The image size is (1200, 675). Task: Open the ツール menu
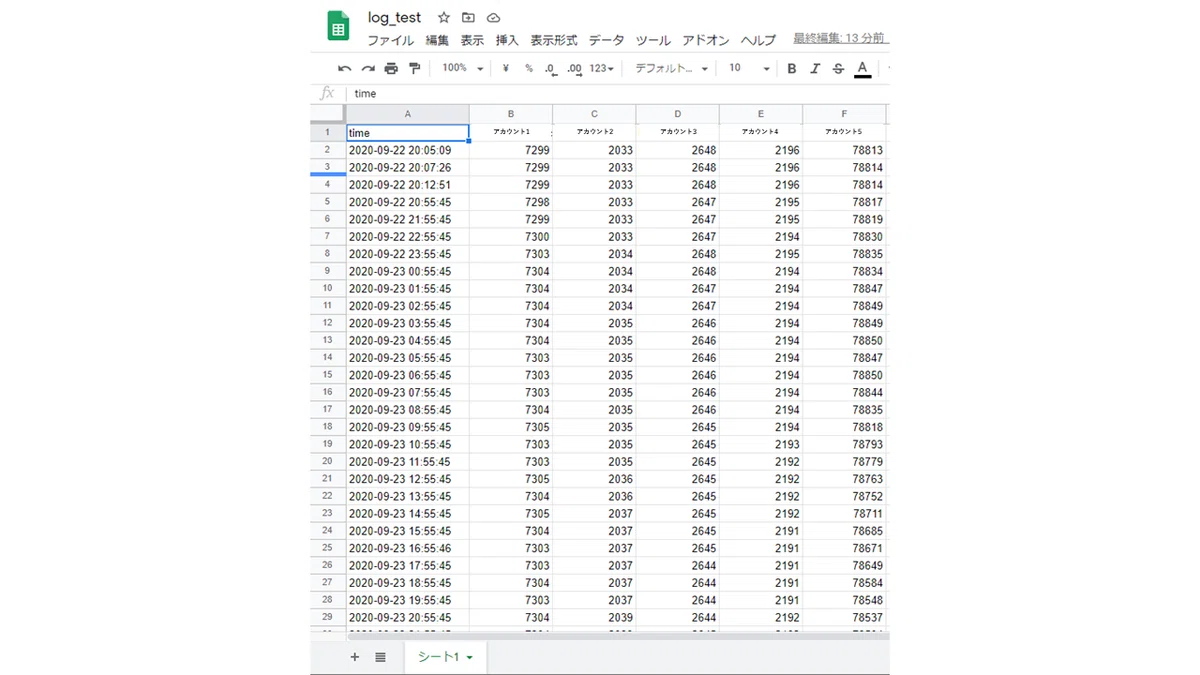653,40
